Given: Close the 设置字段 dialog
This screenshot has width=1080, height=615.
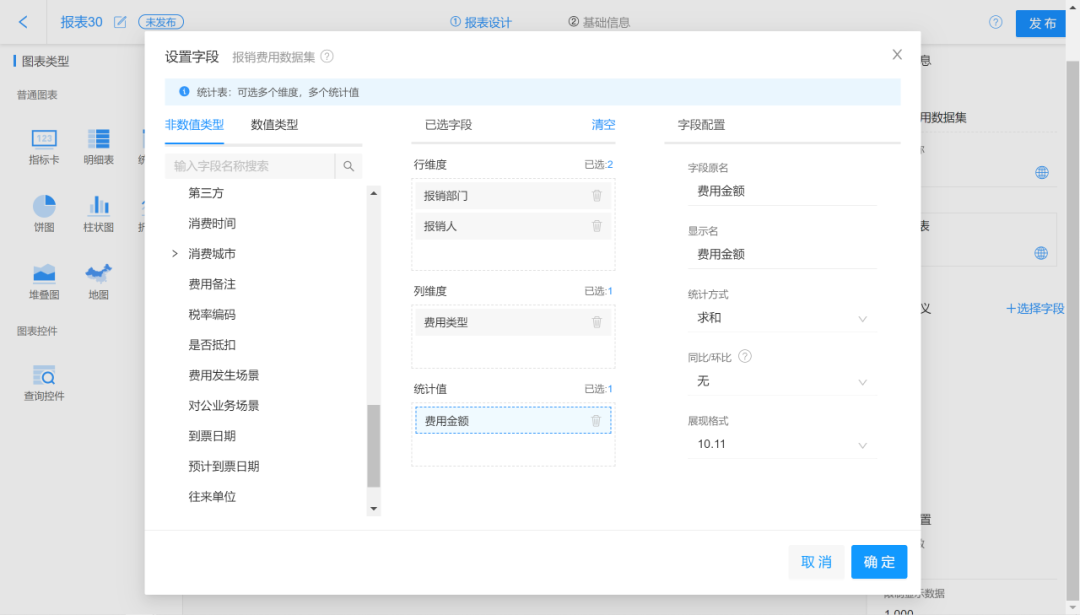Looking at the screenshot, I should point(897,54).
